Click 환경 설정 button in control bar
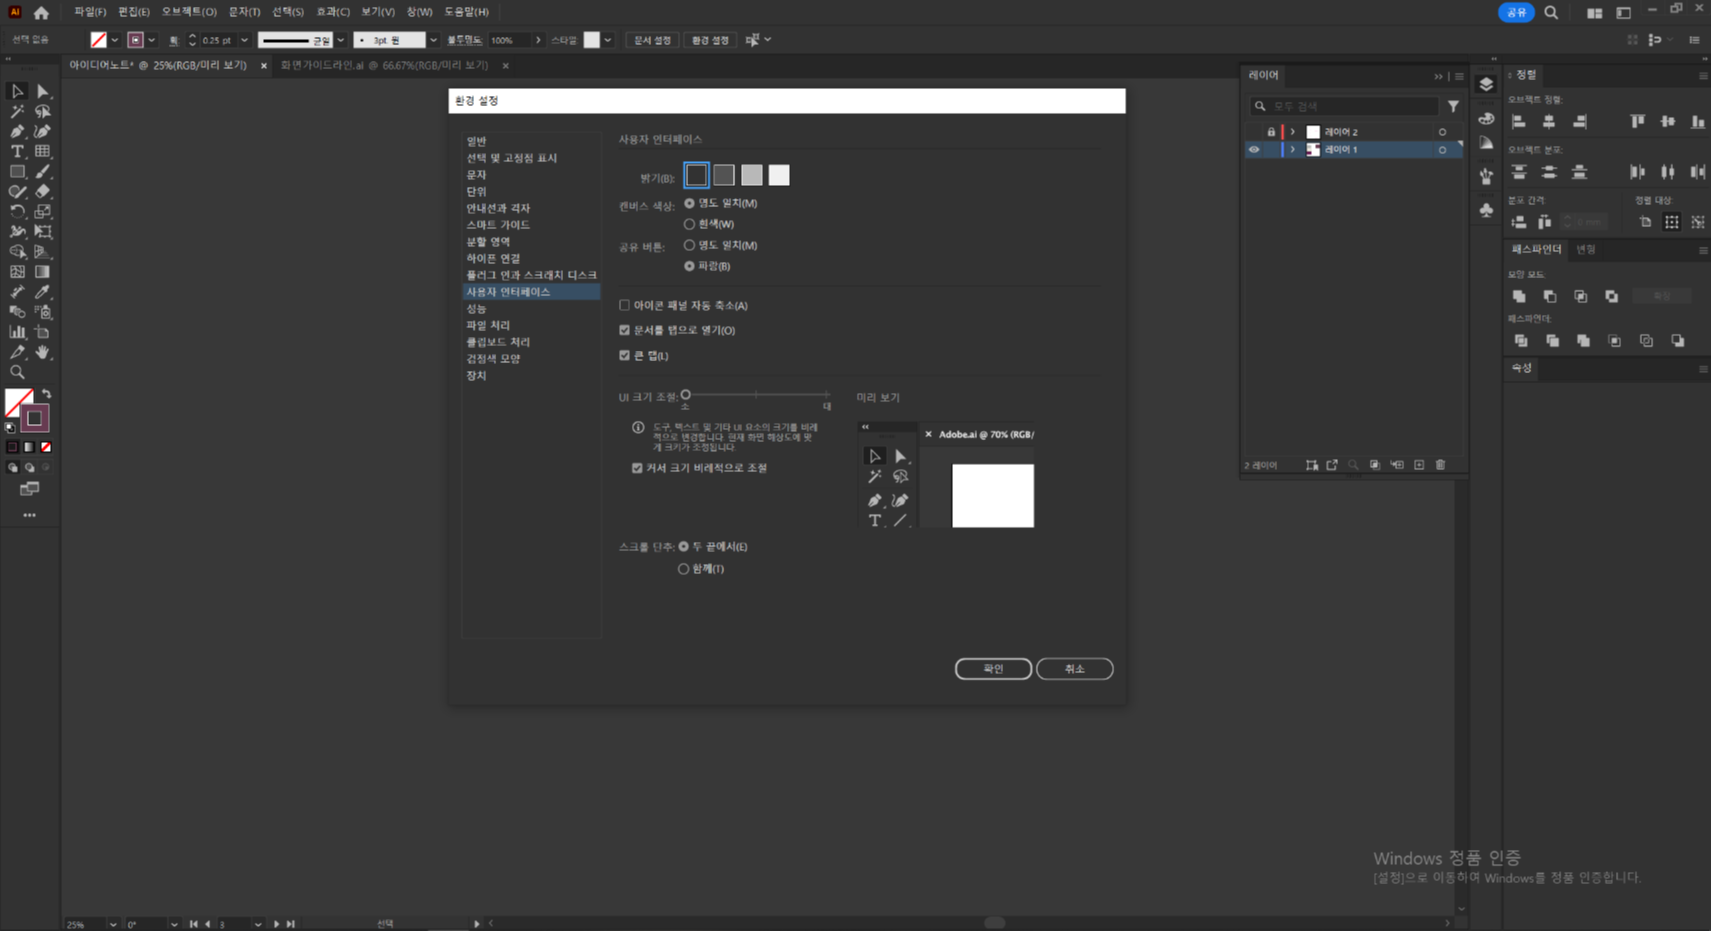This screenshot has height=931, width=1711. pyautogui.click(x=710, y=41)
